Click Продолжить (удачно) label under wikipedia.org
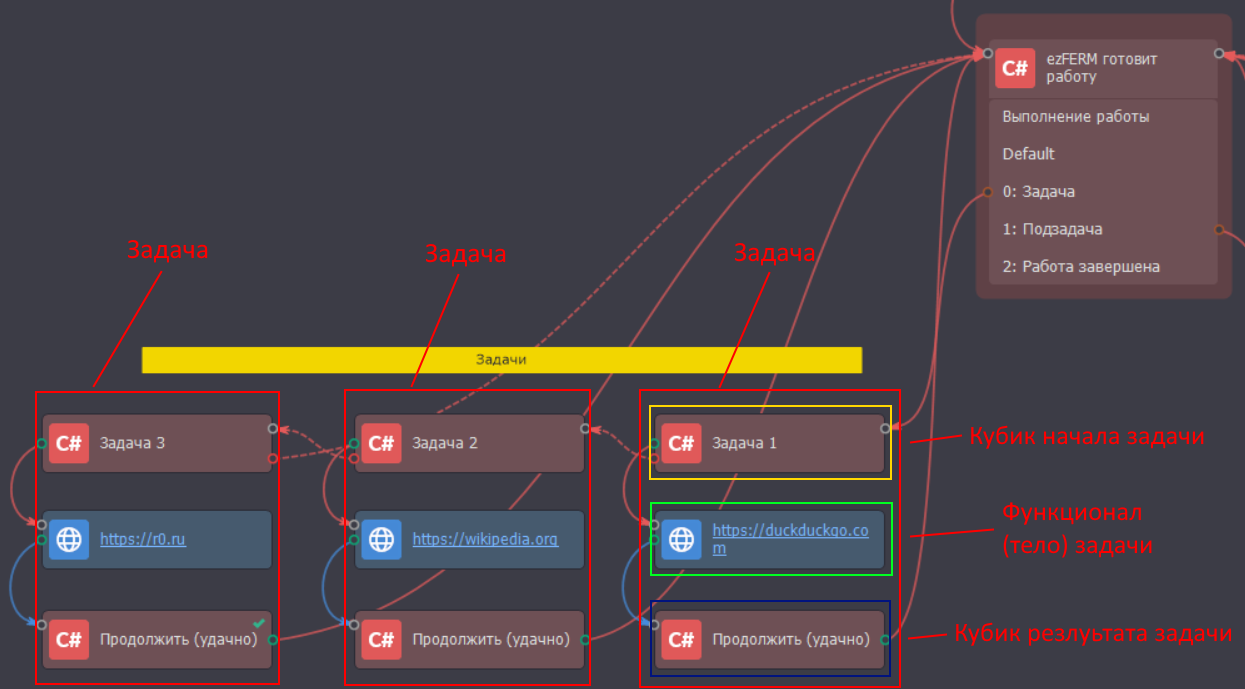The image size is (1245, 689). coord(491,639)
